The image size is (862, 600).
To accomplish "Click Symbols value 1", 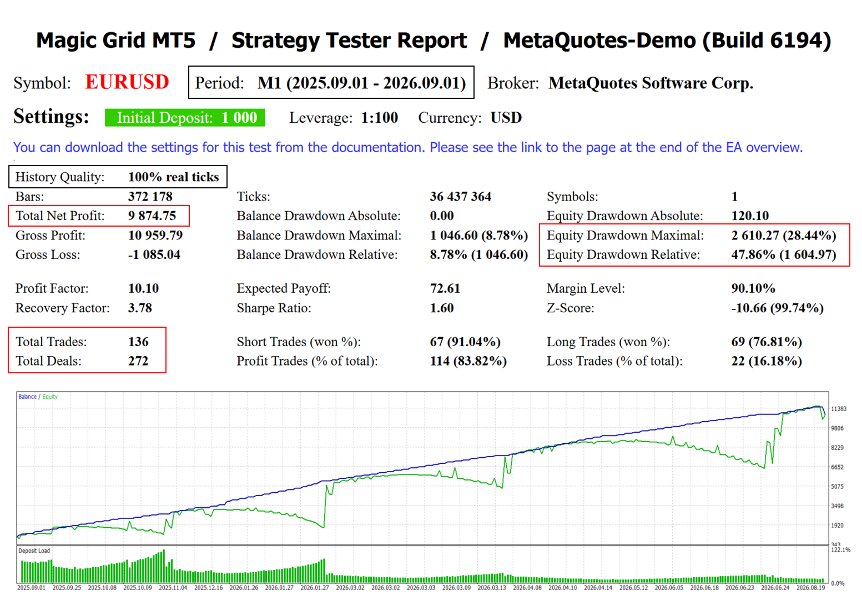I will tap(734, 196).
